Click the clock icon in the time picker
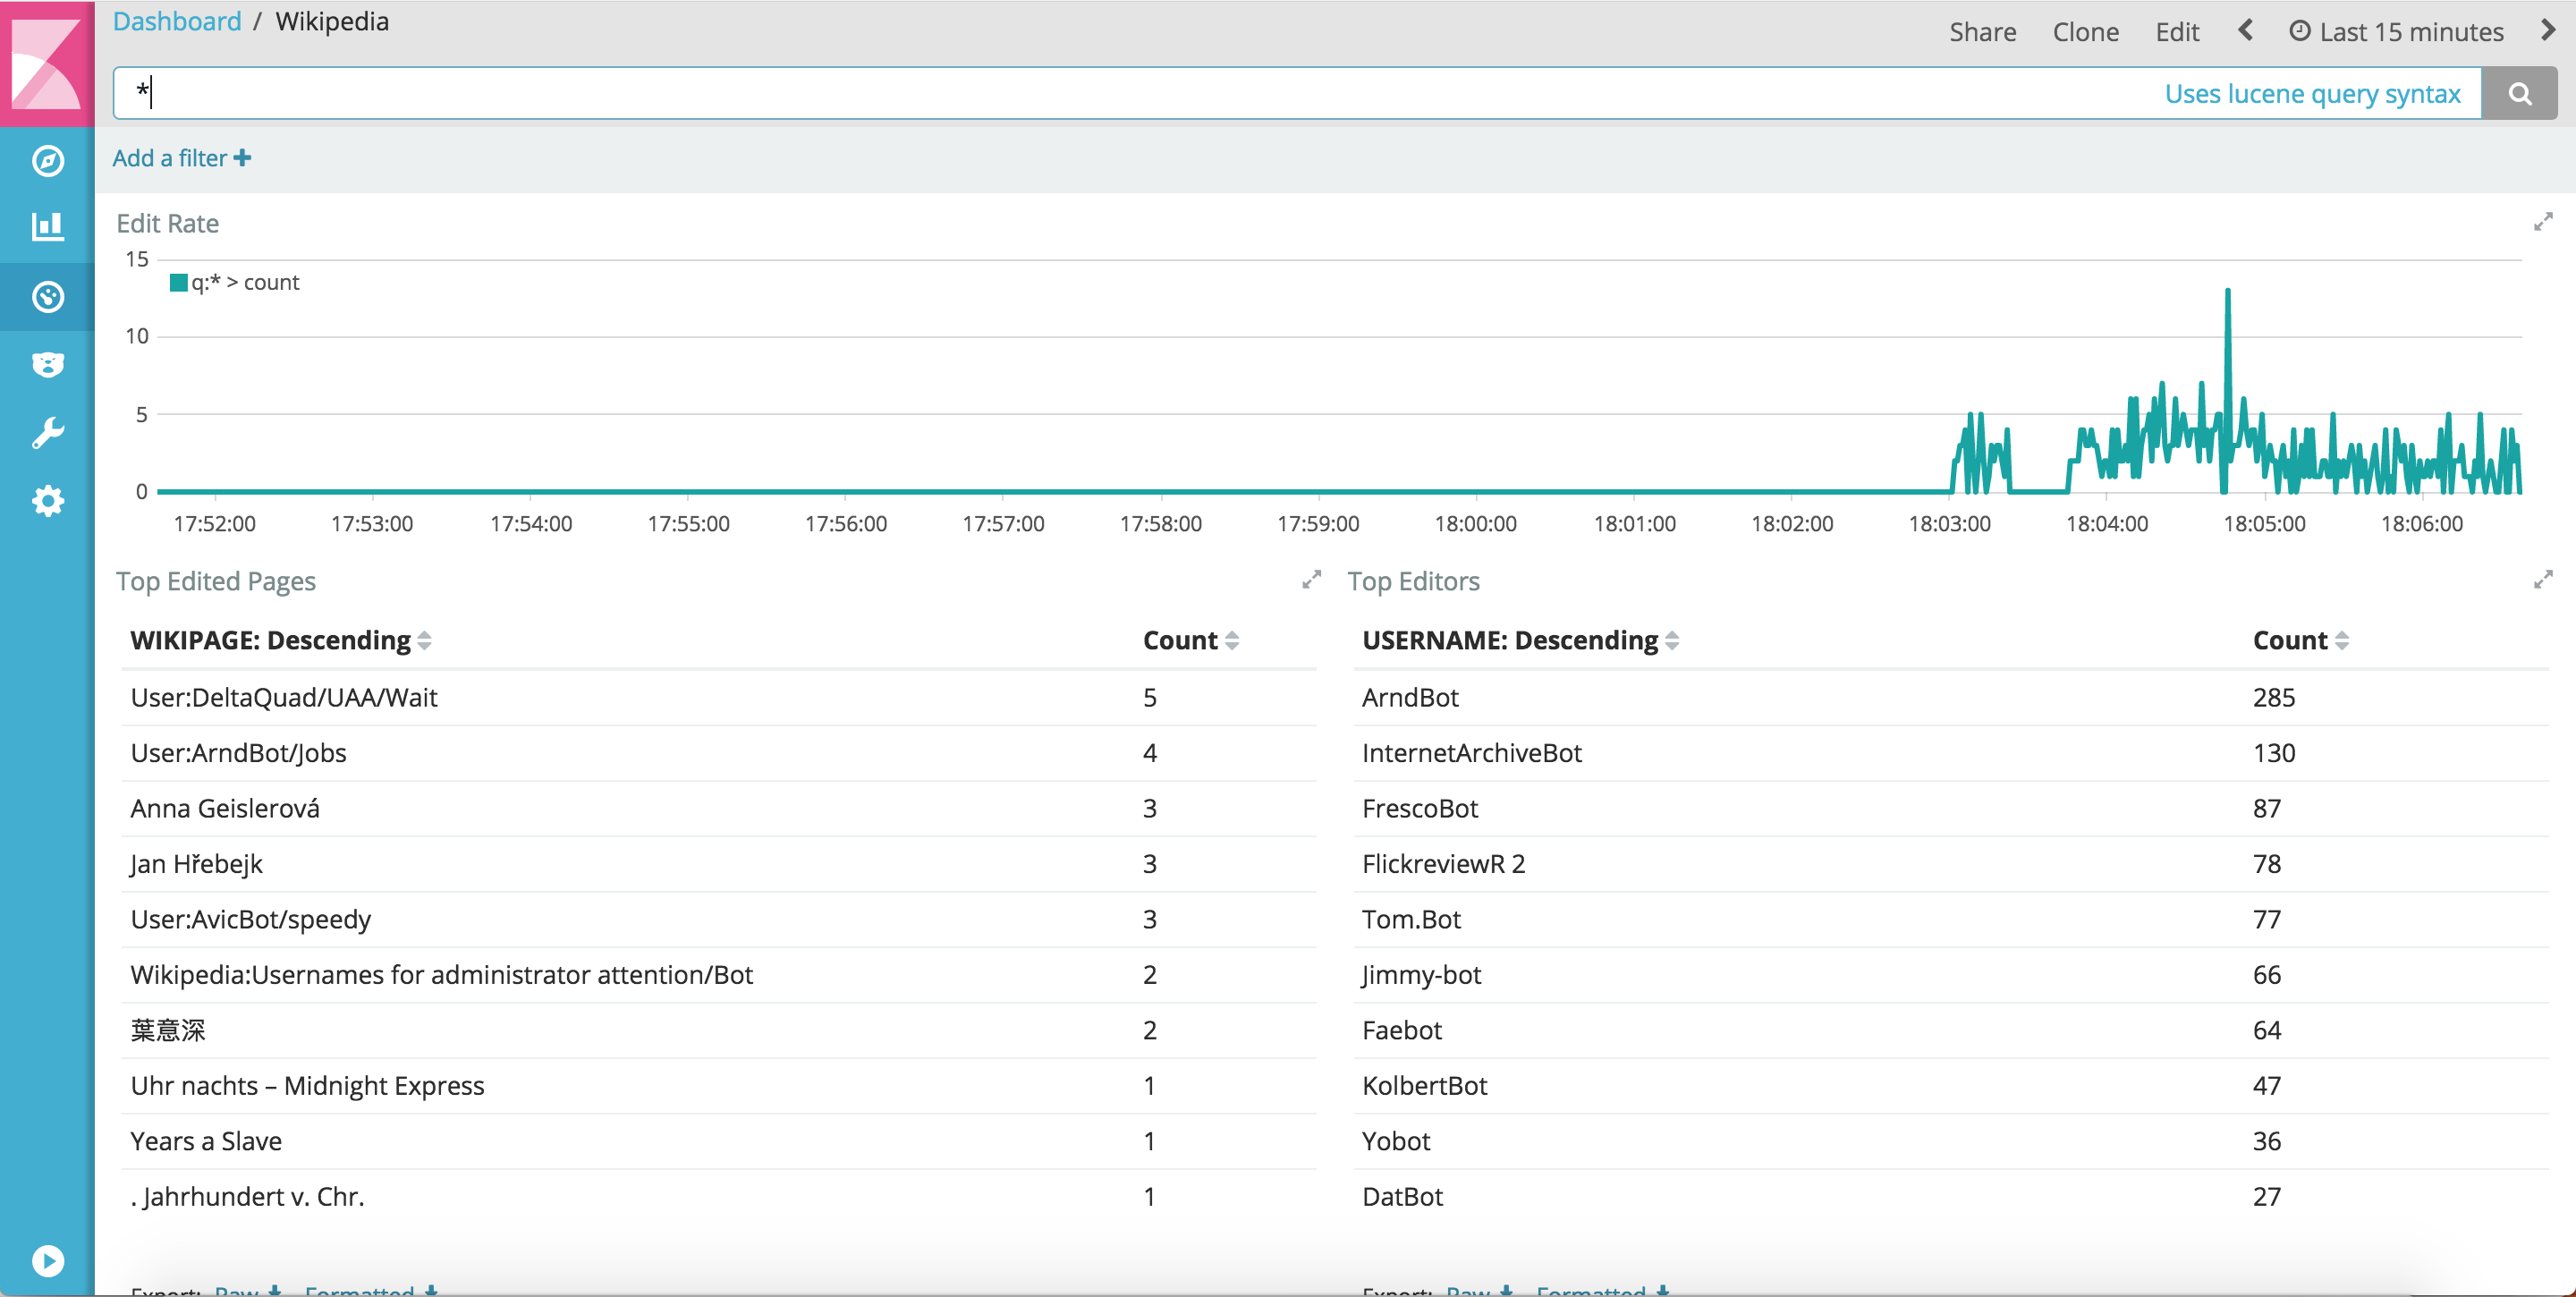Screen dimensions: 2576x1297 [x=2299, y=31]
